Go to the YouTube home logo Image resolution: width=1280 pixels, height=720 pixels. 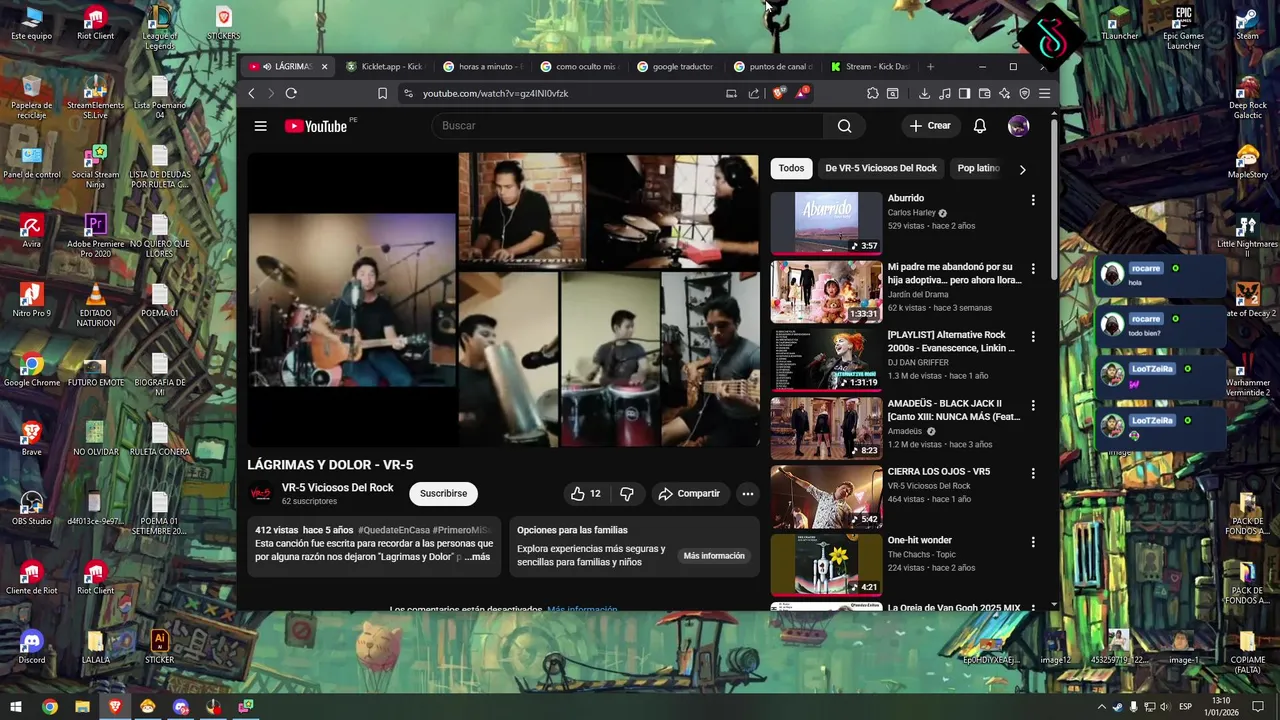(316, 126)
